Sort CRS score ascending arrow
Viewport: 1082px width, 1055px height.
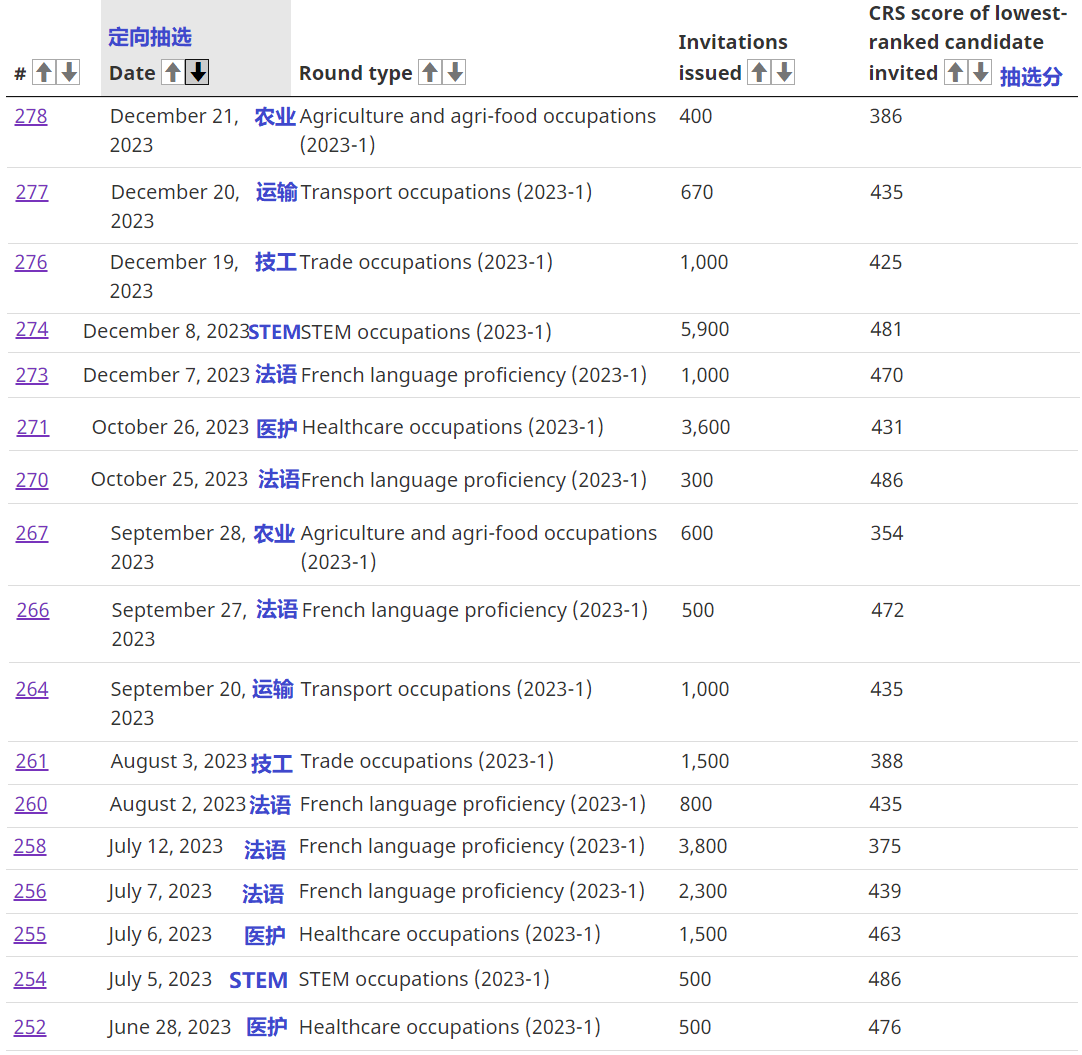click(x=956, y=72)
